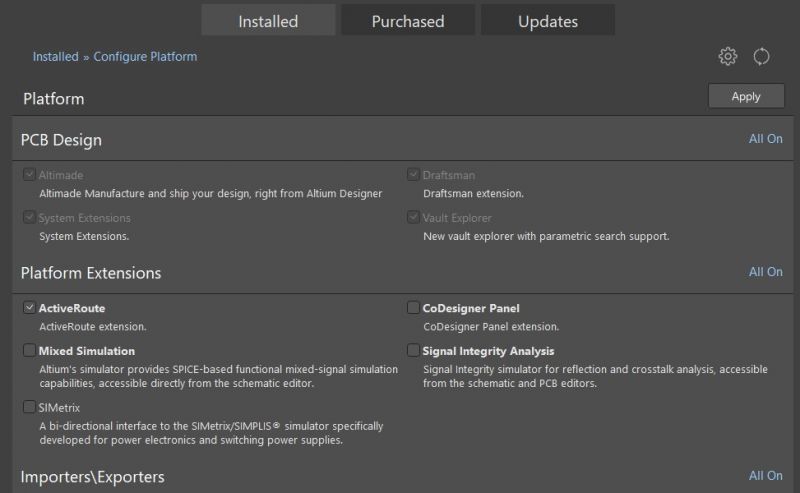Click the 'Signal Integrity Analysis' label text

pyautogui.click(x=488, y=351)
